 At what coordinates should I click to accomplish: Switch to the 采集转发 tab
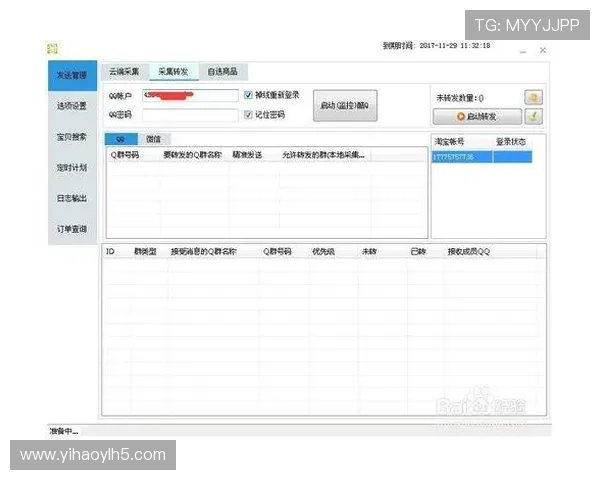(x=174, y=72)
